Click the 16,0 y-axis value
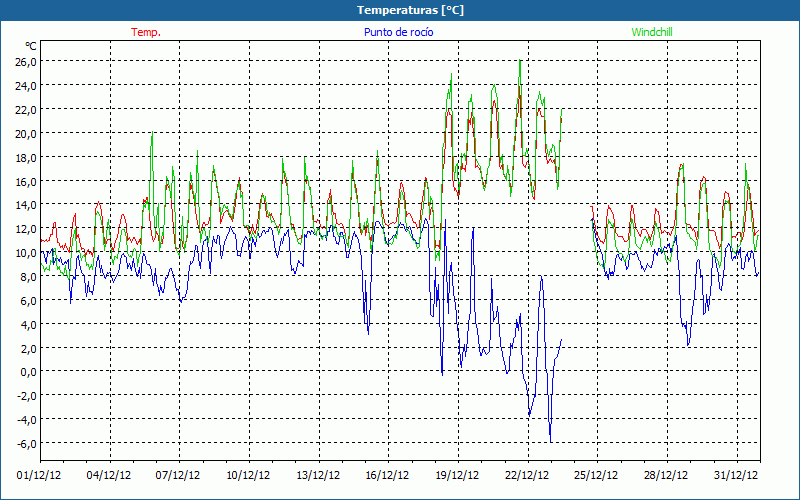The width and height of the screenshot is (800, 500). (26, 181)
